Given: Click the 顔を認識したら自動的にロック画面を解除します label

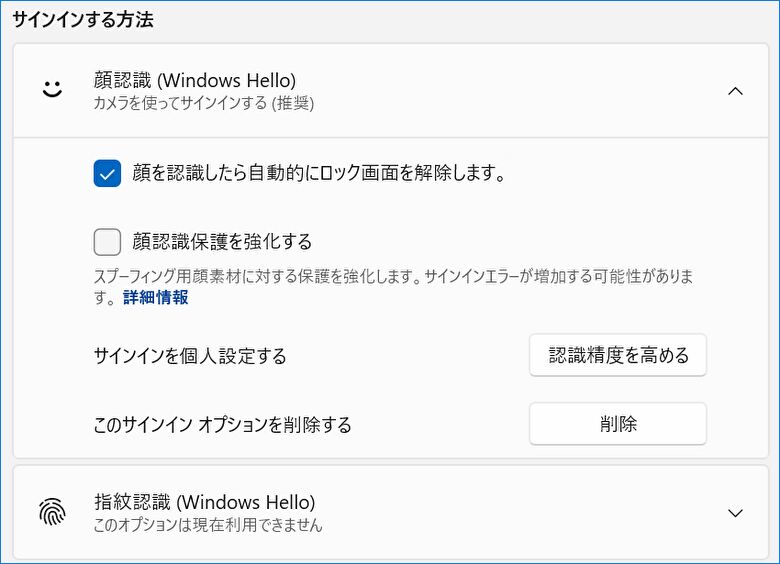Looking at the screenshot, I should click(318, 174).
